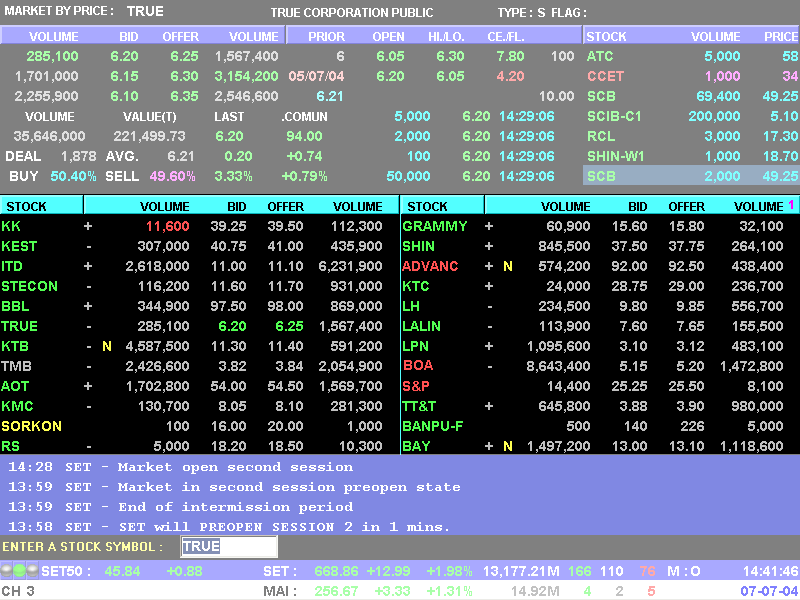Select the KEST stock symbol
Image resolution: width=800 pixels, height=600 pixels.
click(19, 246)
